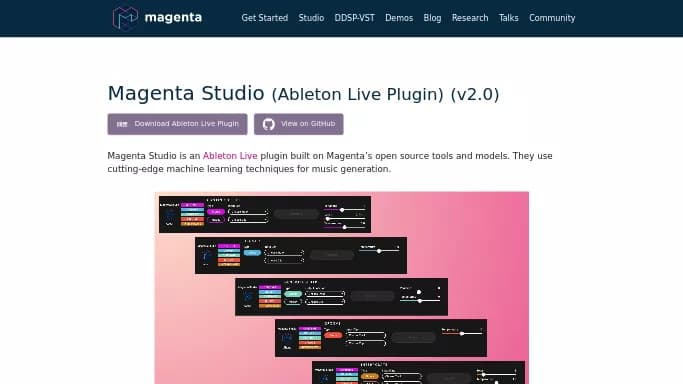Follow the Ableton Live hyperlink
This screenshot has width=683, height=384.
[230, 156]
